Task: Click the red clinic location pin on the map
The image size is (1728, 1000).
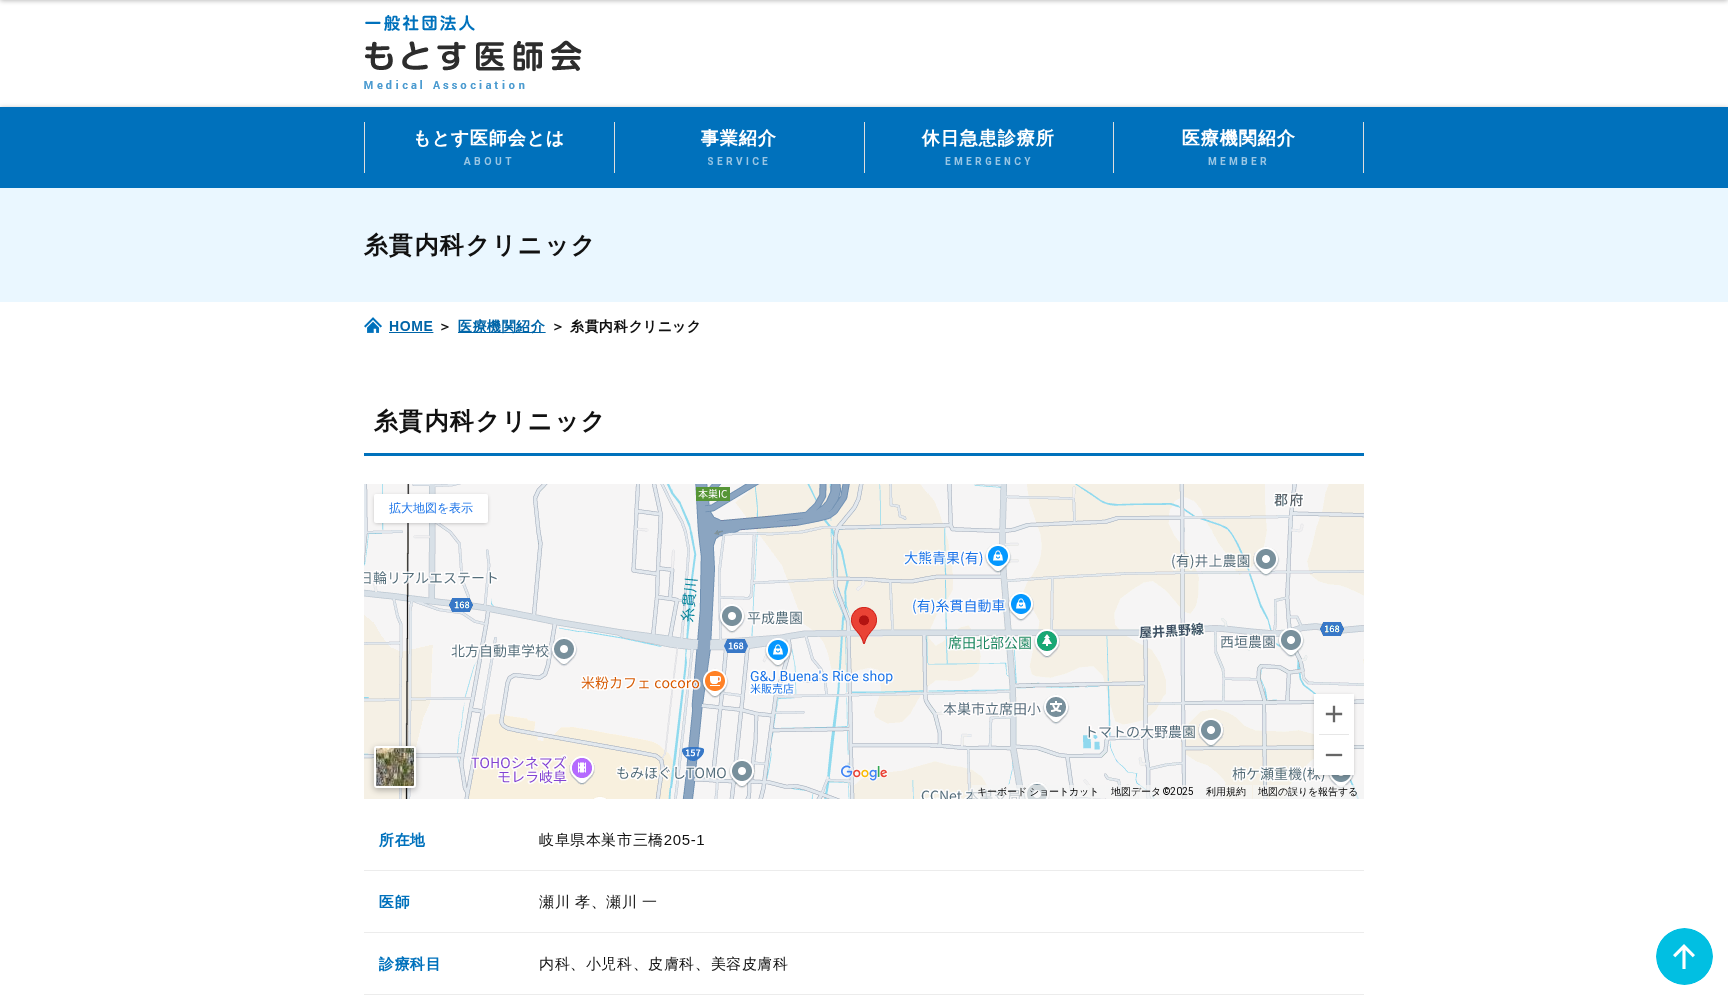Action: [865, 623]
